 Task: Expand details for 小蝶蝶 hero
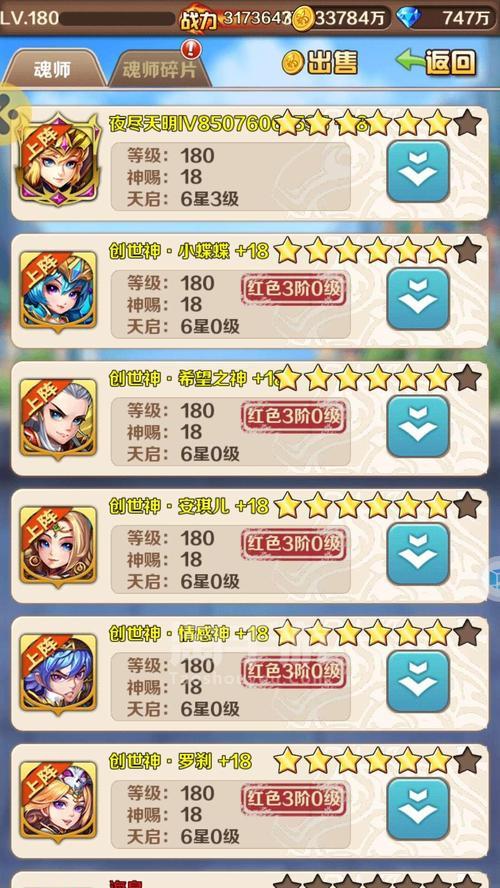point(418,298)
